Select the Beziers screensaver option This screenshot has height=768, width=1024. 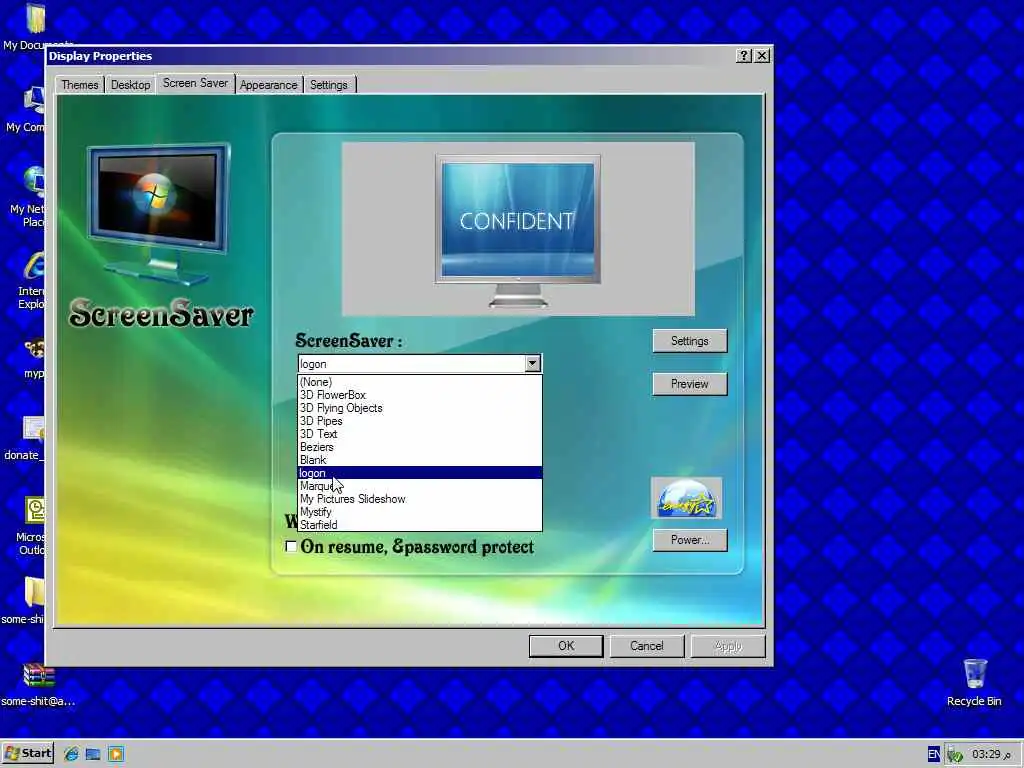tap(419, 447)
